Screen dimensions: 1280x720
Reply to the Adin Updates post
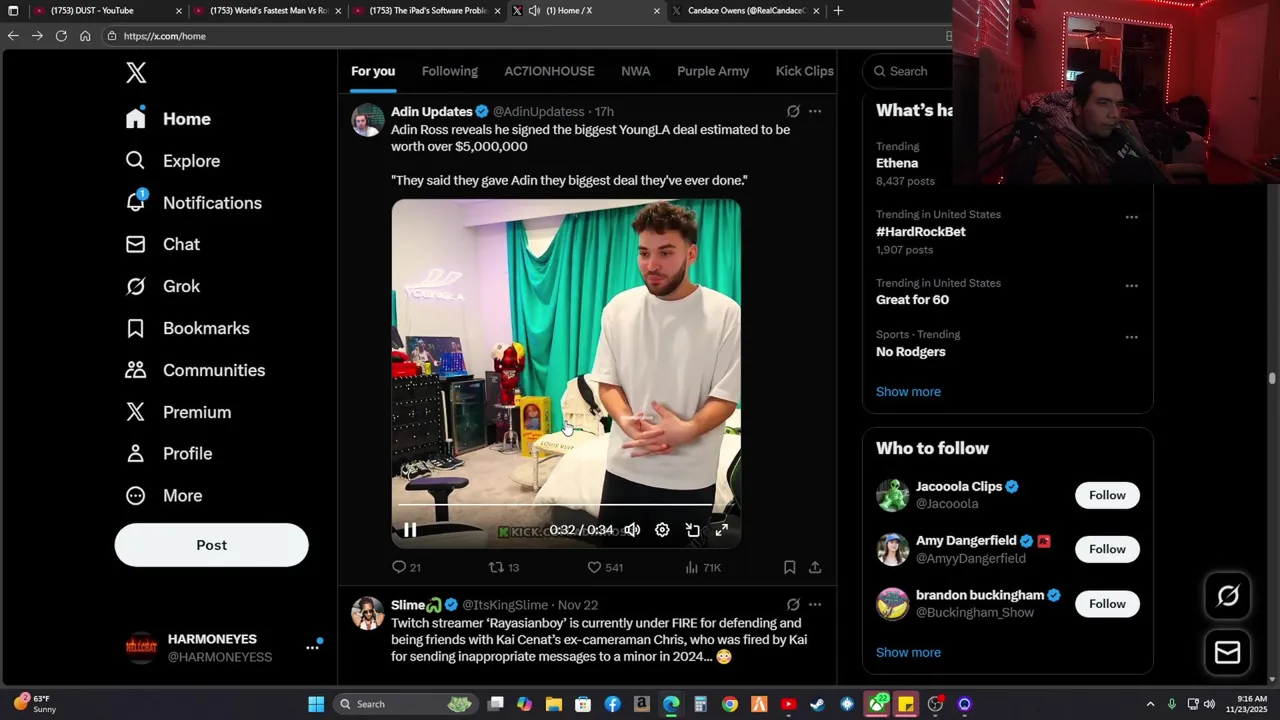point(406,567)
